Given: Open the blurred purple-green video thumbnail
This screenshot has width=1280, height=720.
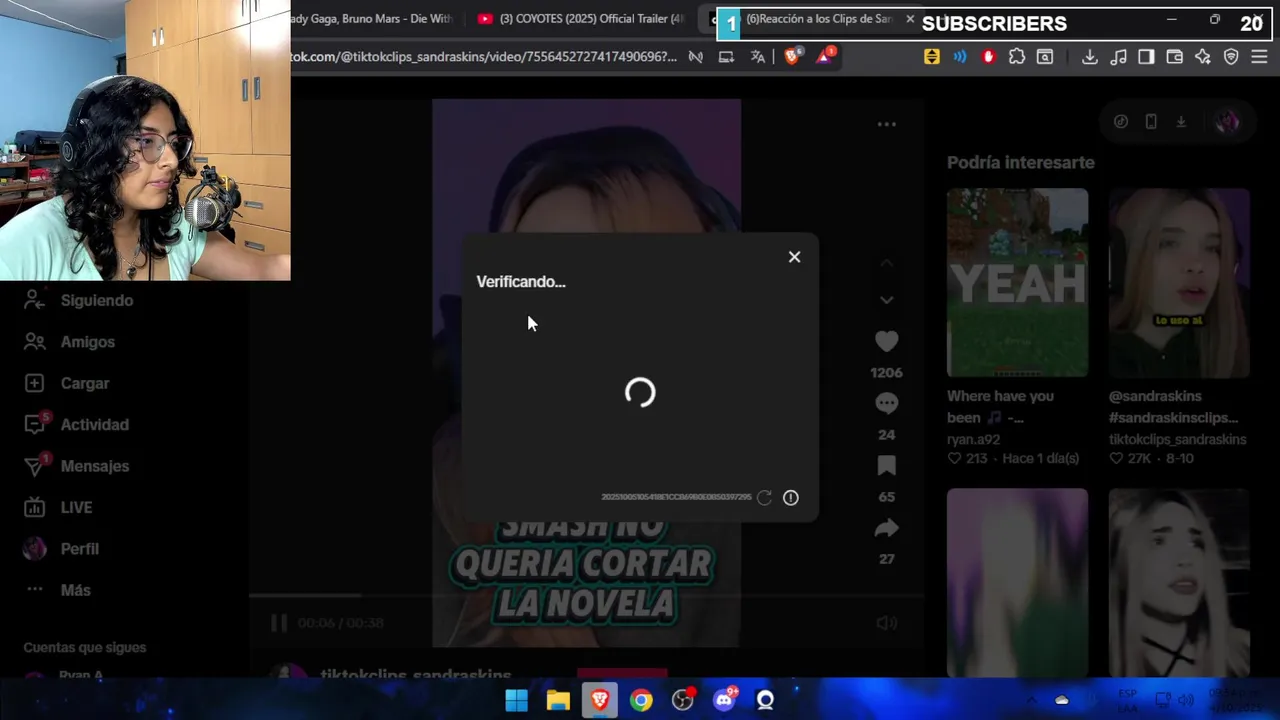Looking at the screenshot, I should (x=1017, y=582).
